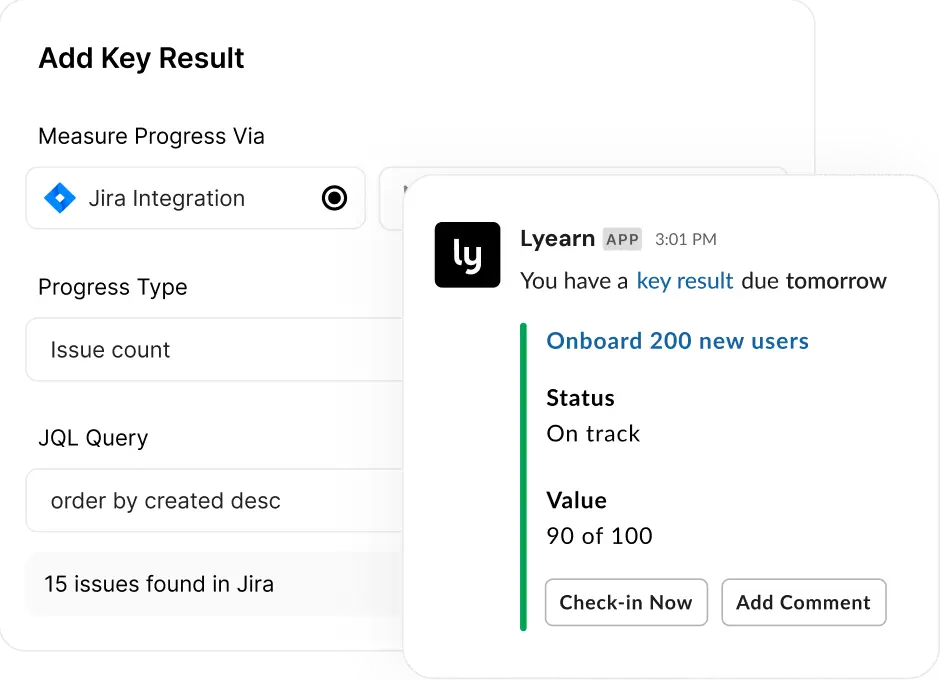Click the green status bar of attachment
This screenshot has height=680, width=940.
pos(523,477)
